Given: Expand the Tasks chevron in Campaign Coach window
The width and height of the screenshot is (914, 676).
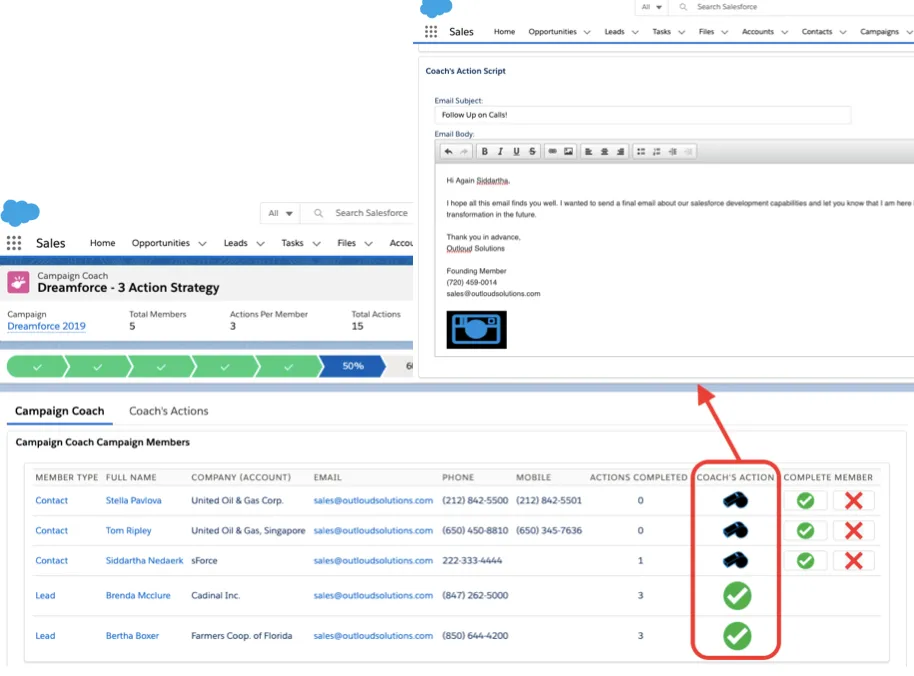Looking at the screenshot, I should (x=317, y=244).
